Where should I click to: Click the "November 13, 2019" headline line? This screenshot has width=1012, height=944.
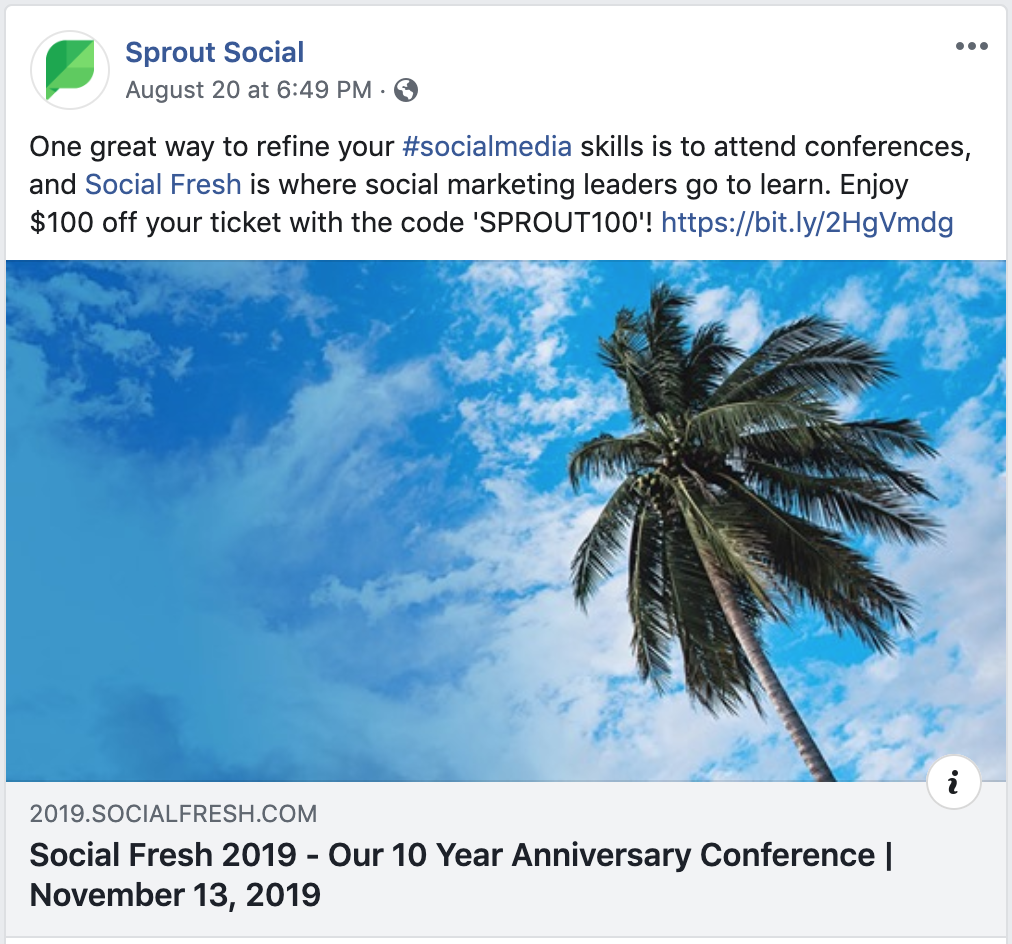175,894
